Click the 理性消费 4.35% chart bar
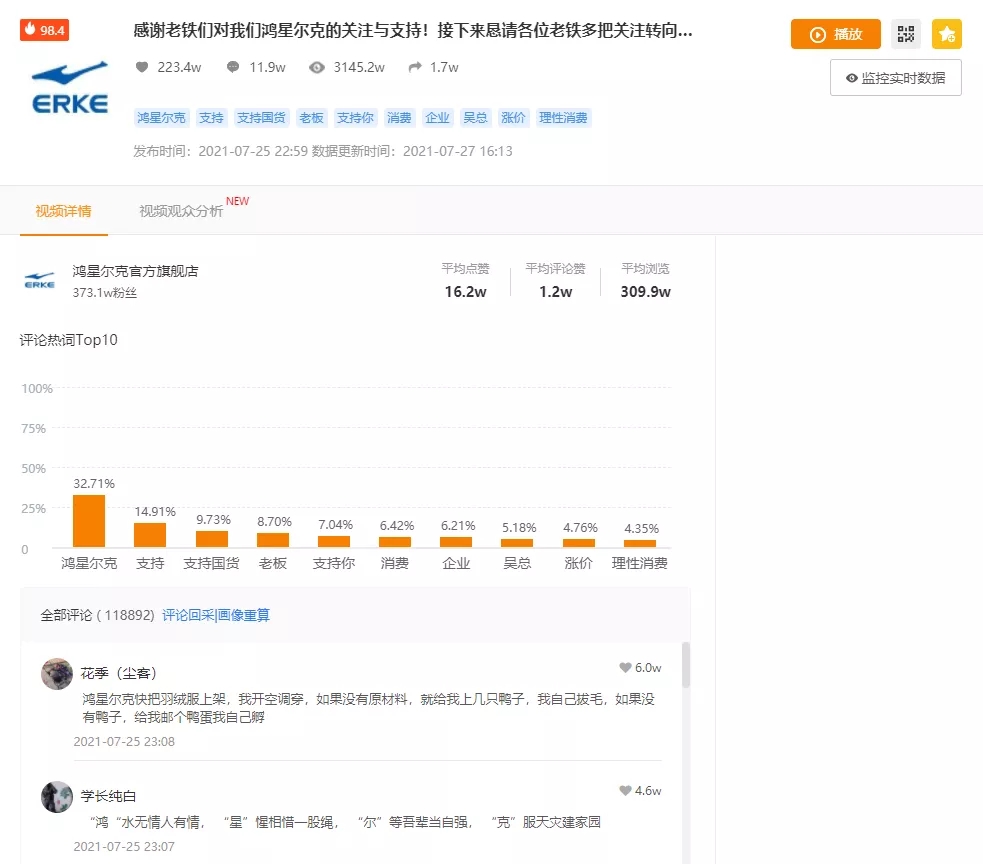983x864 pixels. (640, 544)
